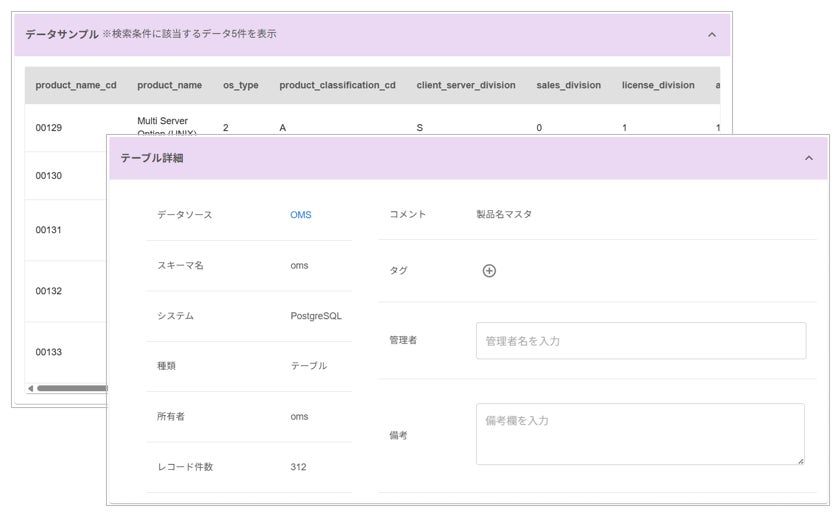
Task: Click the 製品名マスタ comment text
Action: (504, 214)
